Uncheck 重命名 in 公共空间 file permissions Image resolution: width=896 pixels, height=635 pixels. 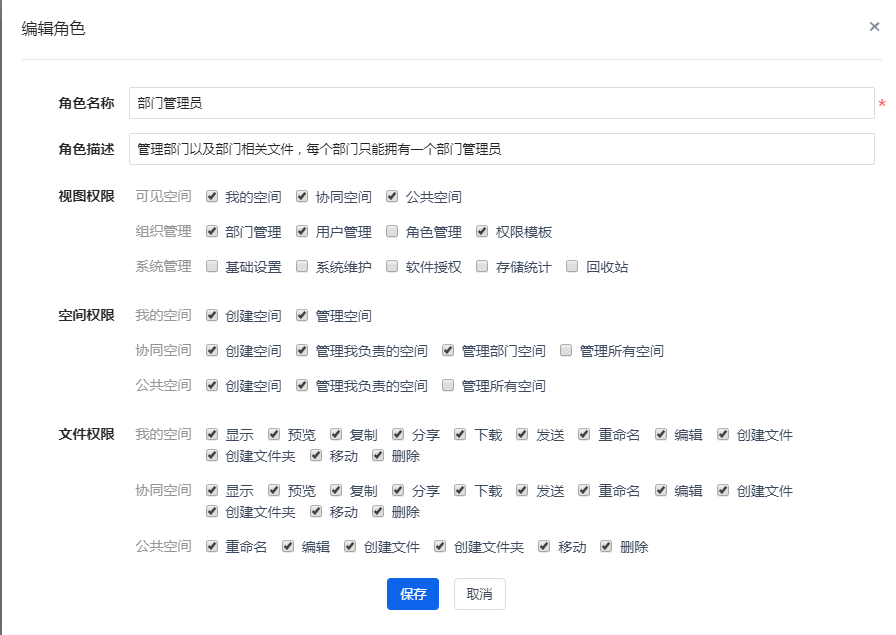coord(212,547)
